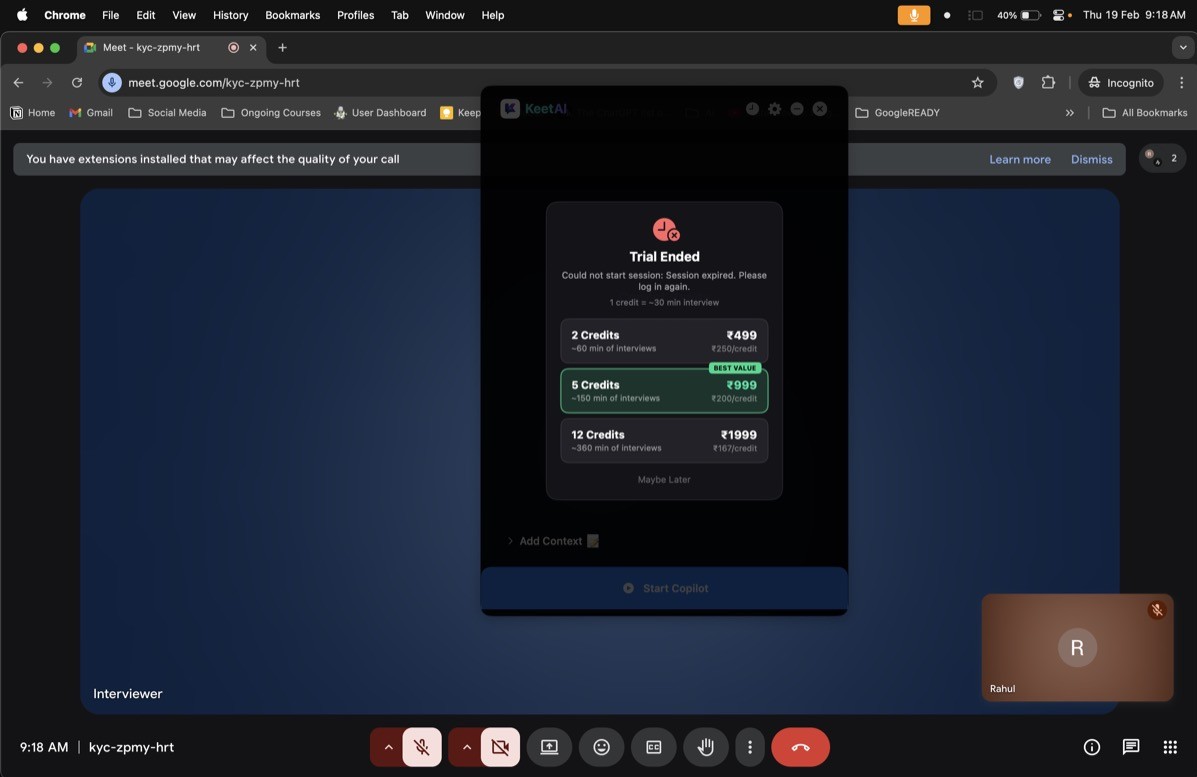This screenshot has height=777, width=1197.
Task: Turn your camera on
Action: tap(499, 746)
